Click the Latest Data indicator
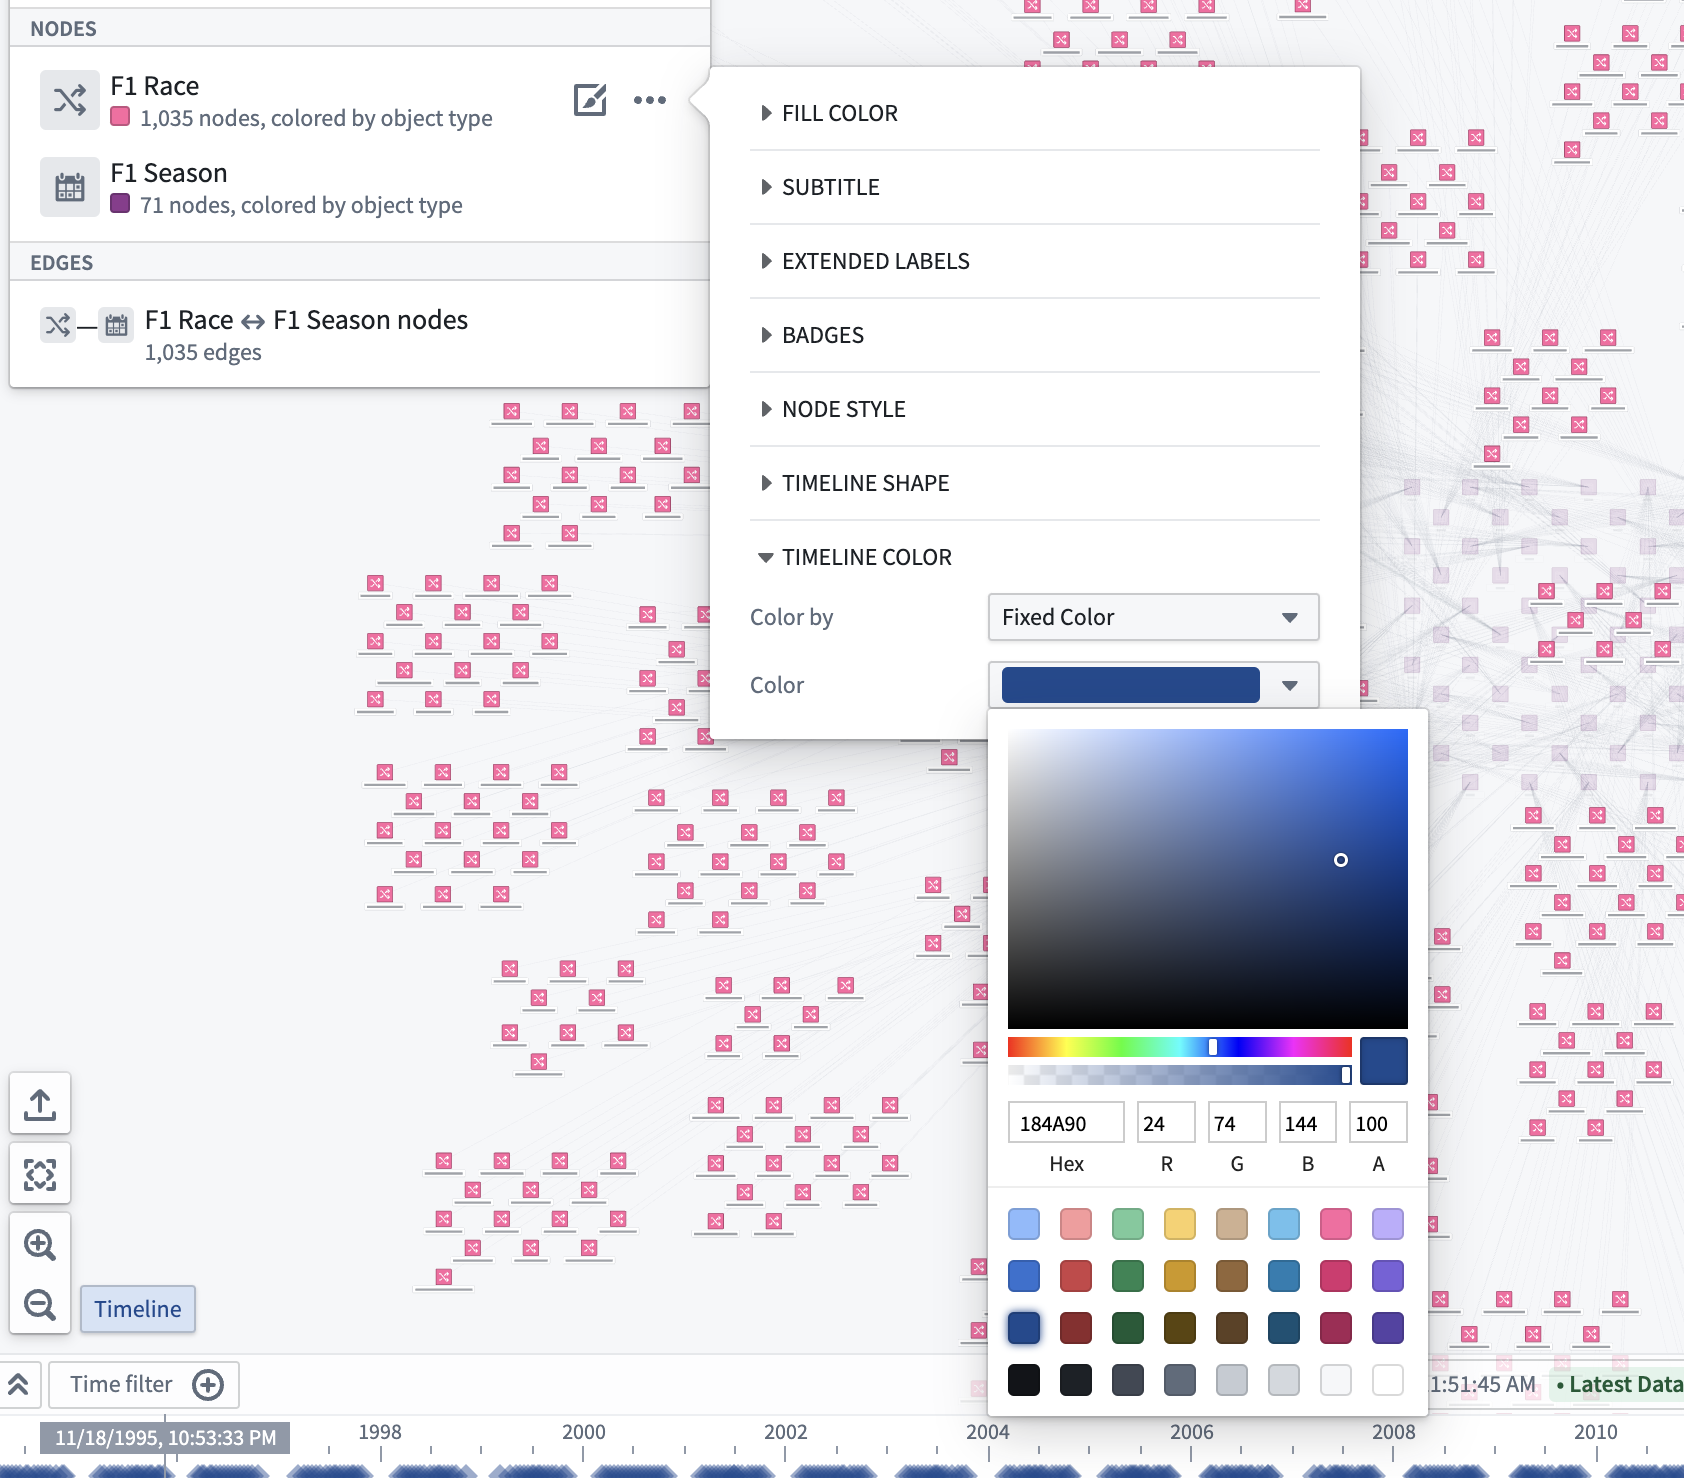The image size is (1684, 1478). coord(1619,1385)
